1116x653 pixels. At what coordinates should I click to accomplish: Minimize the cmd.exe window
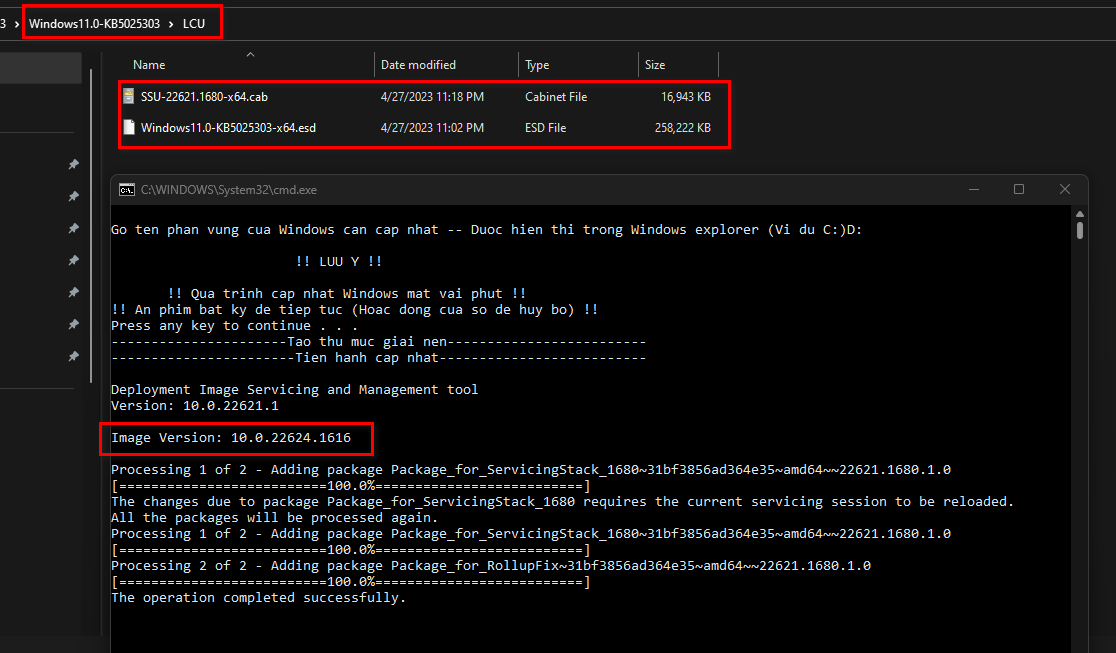pos(974,189)
